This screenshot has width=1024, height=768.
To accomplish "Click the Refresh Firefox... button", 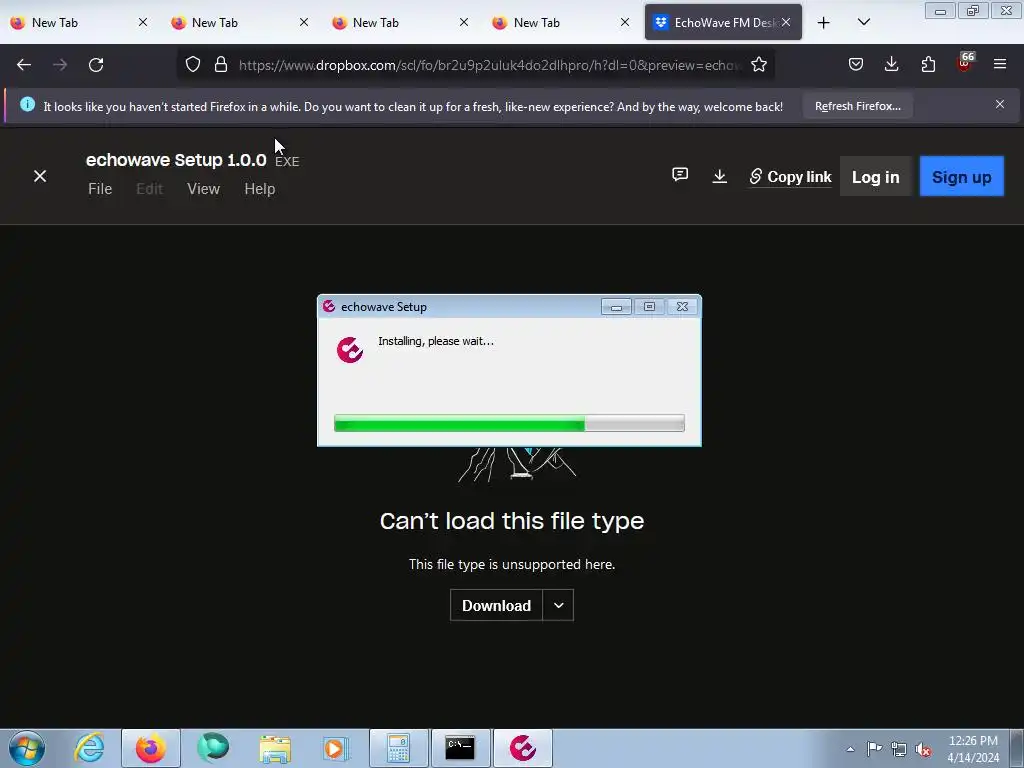I will (x=857, y=106).
